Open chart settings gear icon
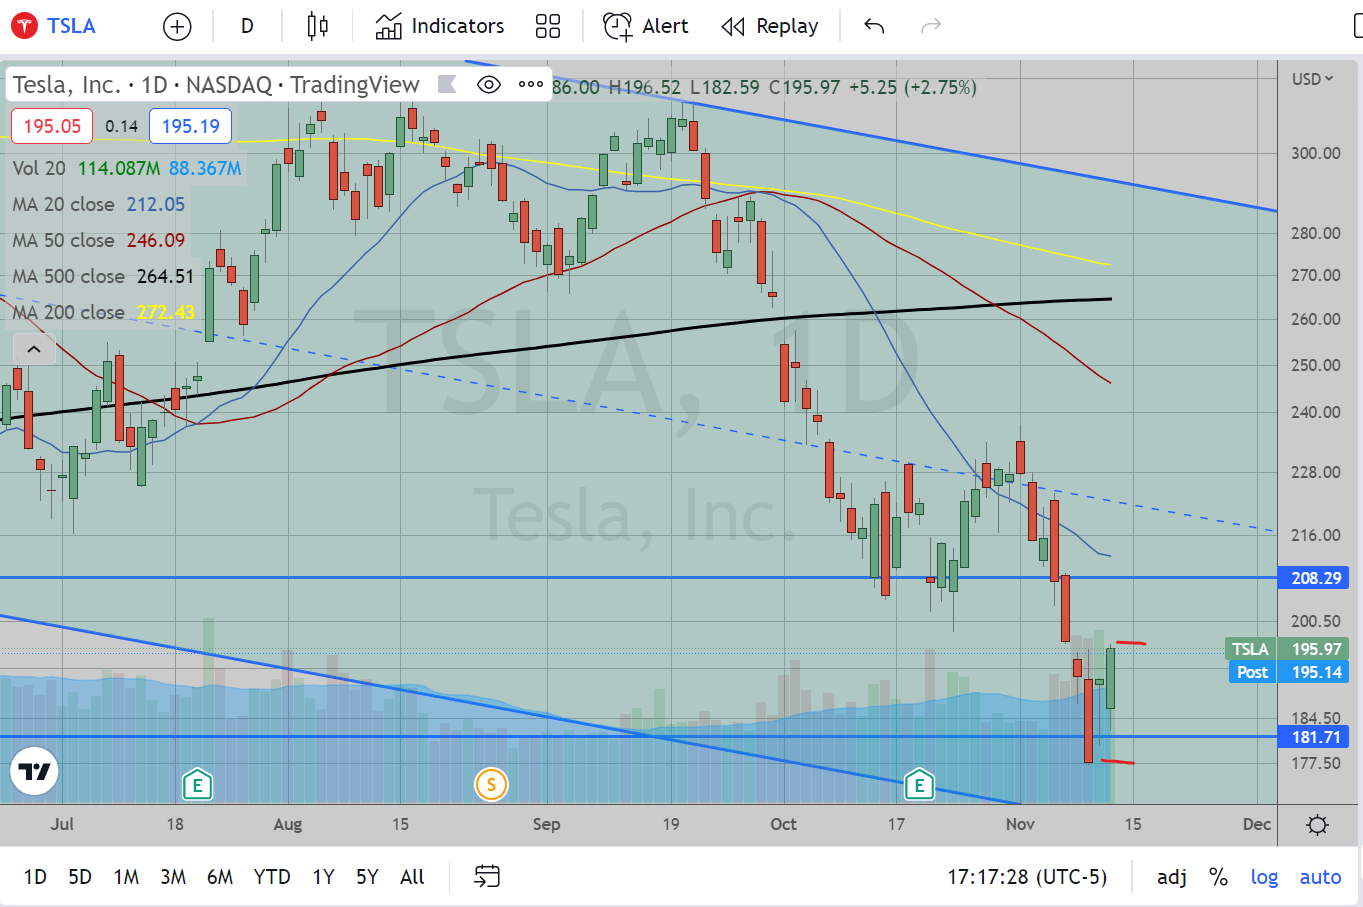This screenshot has width=1363, height=907. 1318,825
